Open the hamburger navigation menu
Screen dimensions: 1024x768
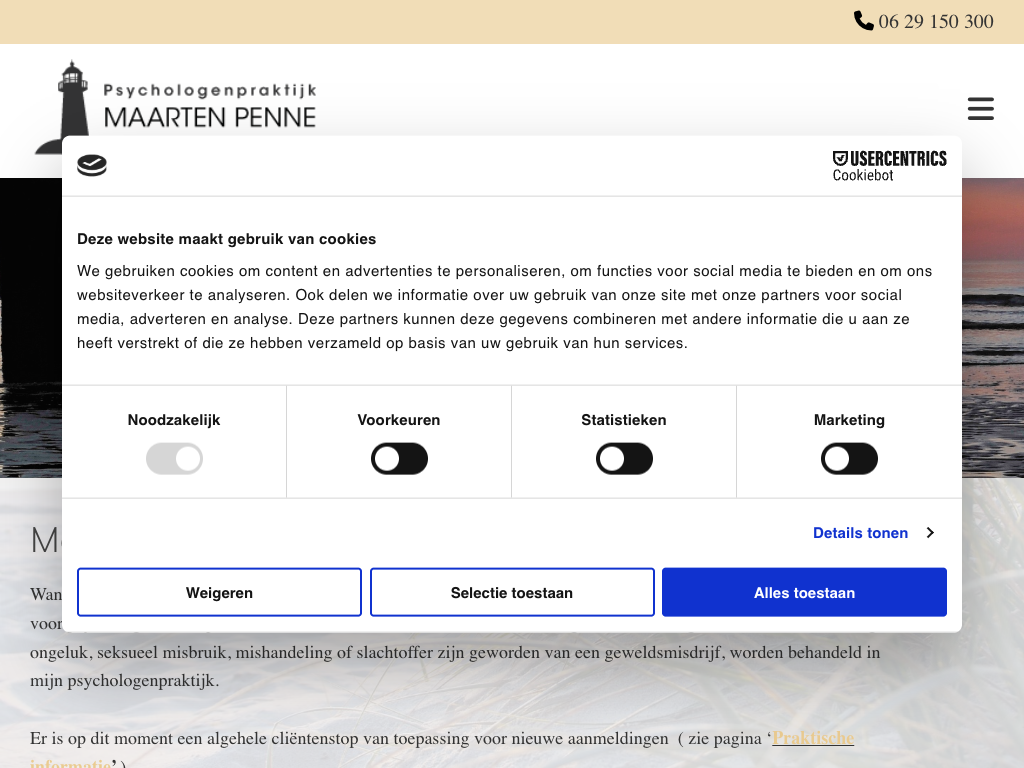coord(980,109)
